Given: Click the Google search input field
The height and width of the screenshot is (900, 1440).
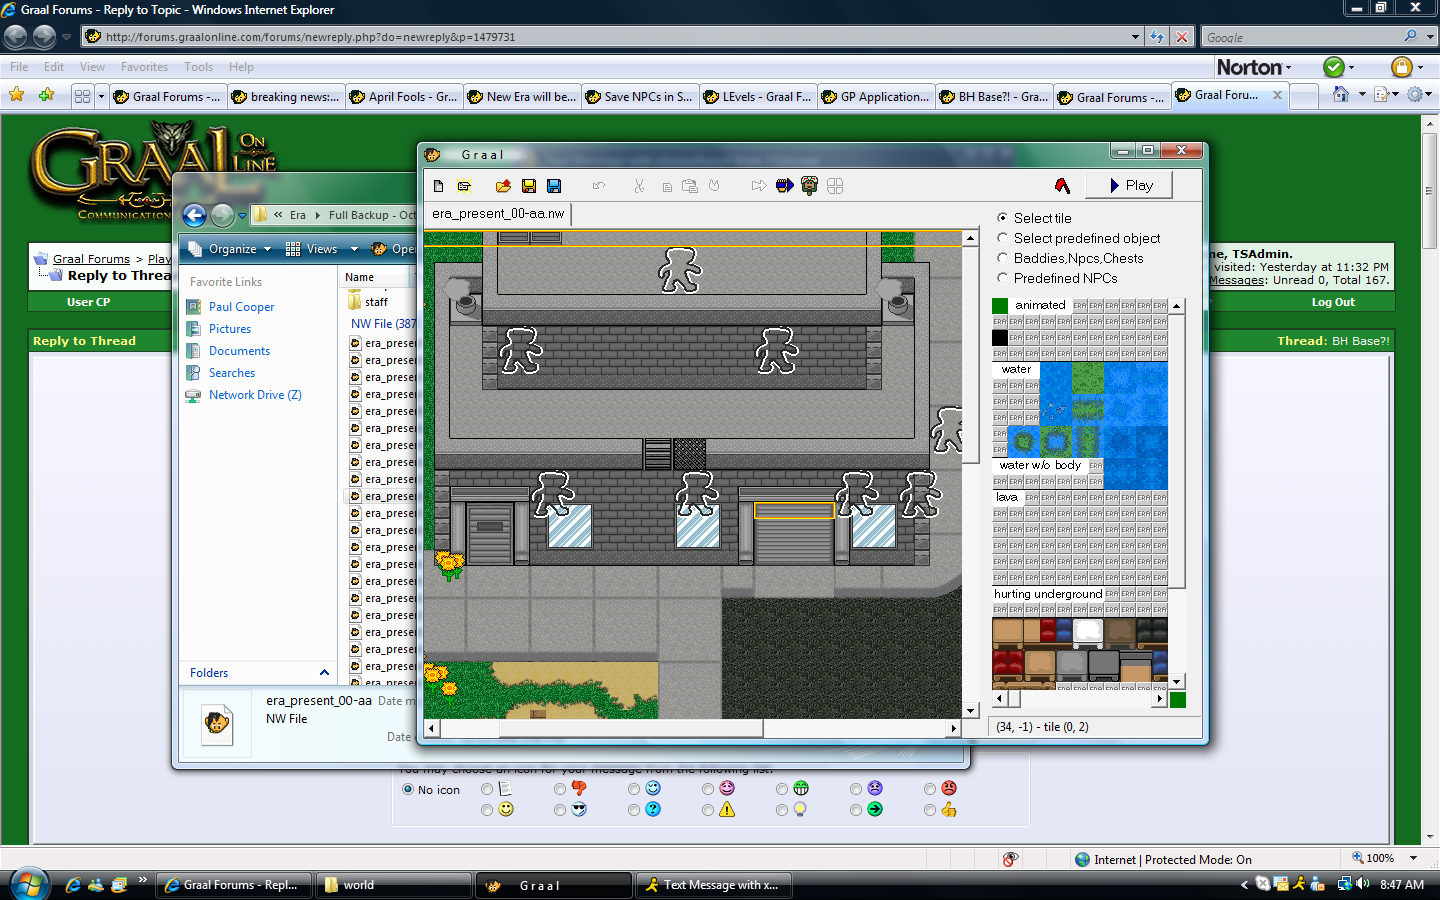Looking at the screenshot, I should tap(1300, 37).
